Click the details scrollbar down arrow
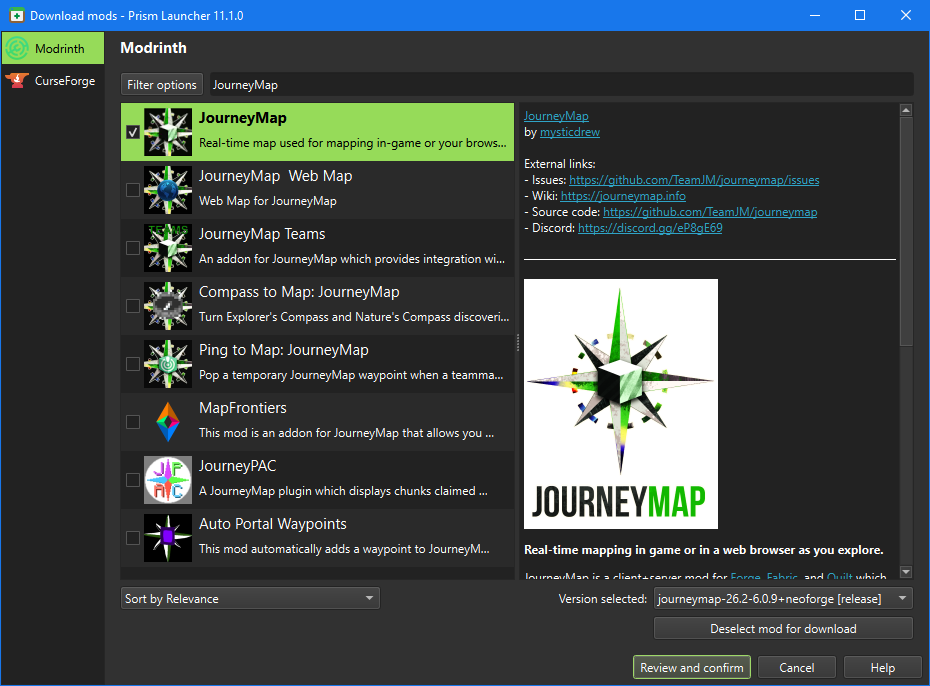 [x=906, y=572]
